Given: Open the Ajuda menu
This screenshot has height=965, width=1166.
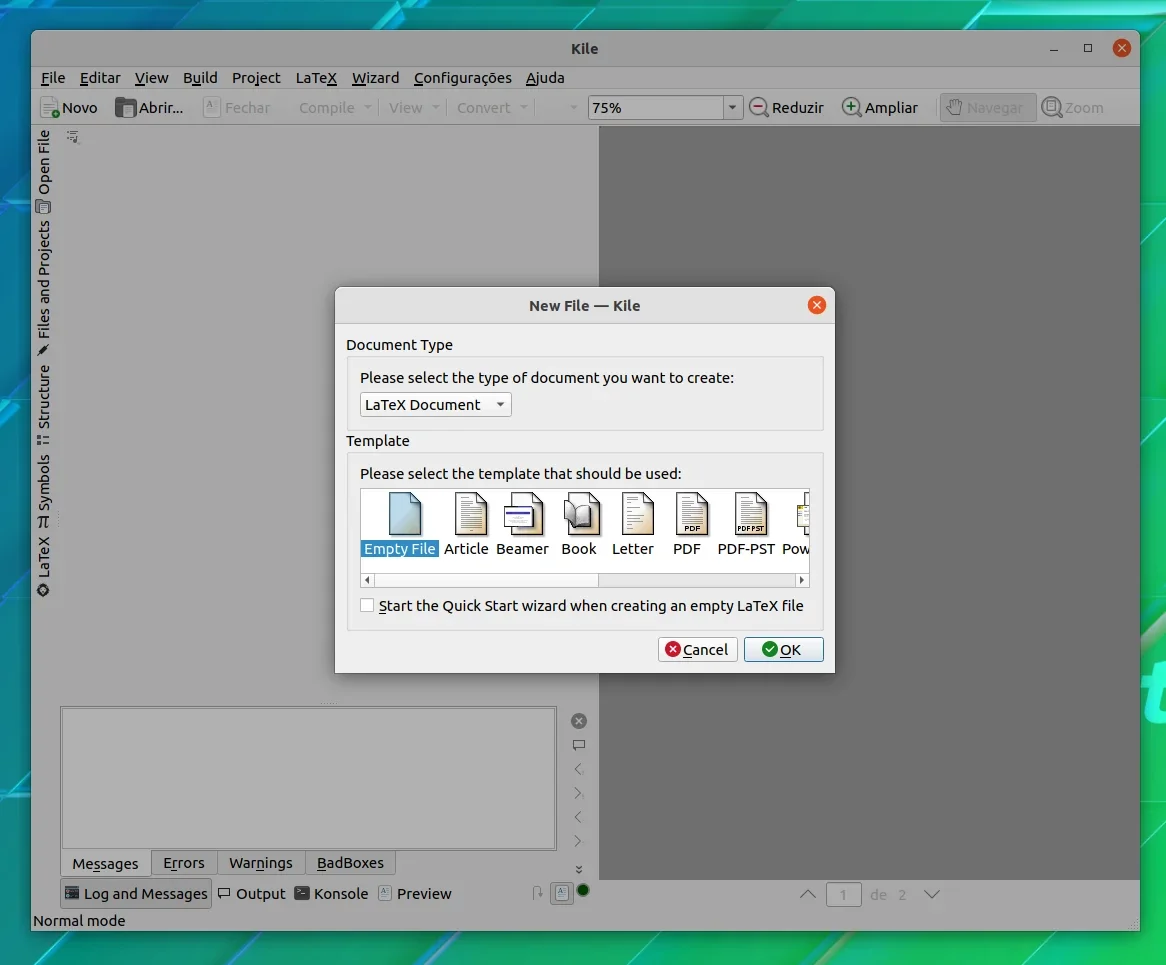Looking at the screenshot, I should pos(545,78).
